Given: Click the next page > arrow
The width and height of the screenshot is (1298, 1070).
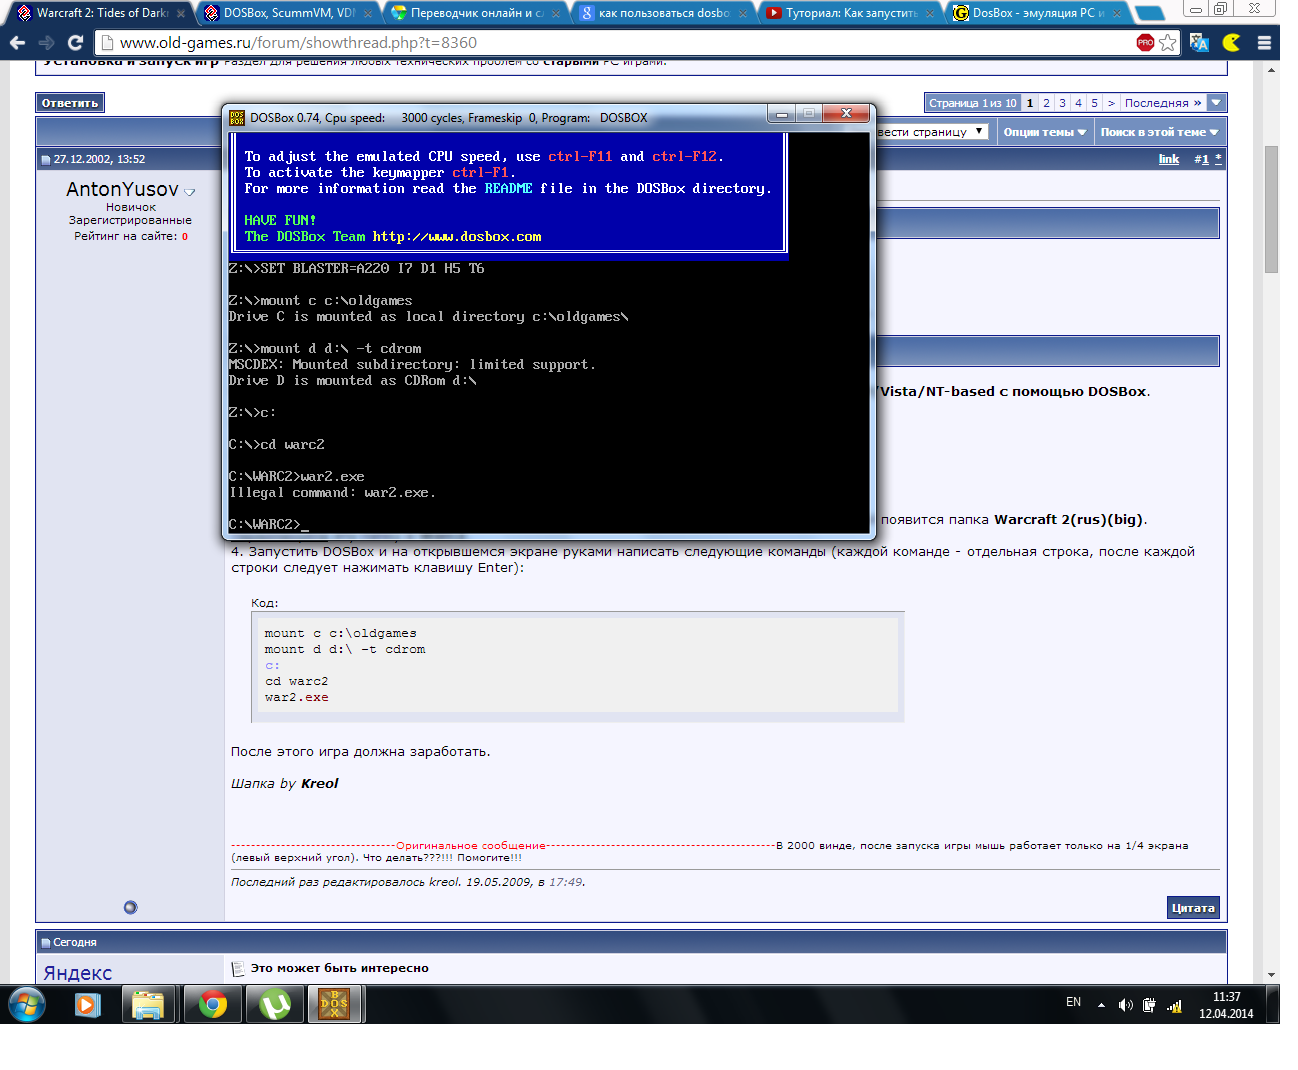Looking at the screenshot, I should tap(1111, 103).
